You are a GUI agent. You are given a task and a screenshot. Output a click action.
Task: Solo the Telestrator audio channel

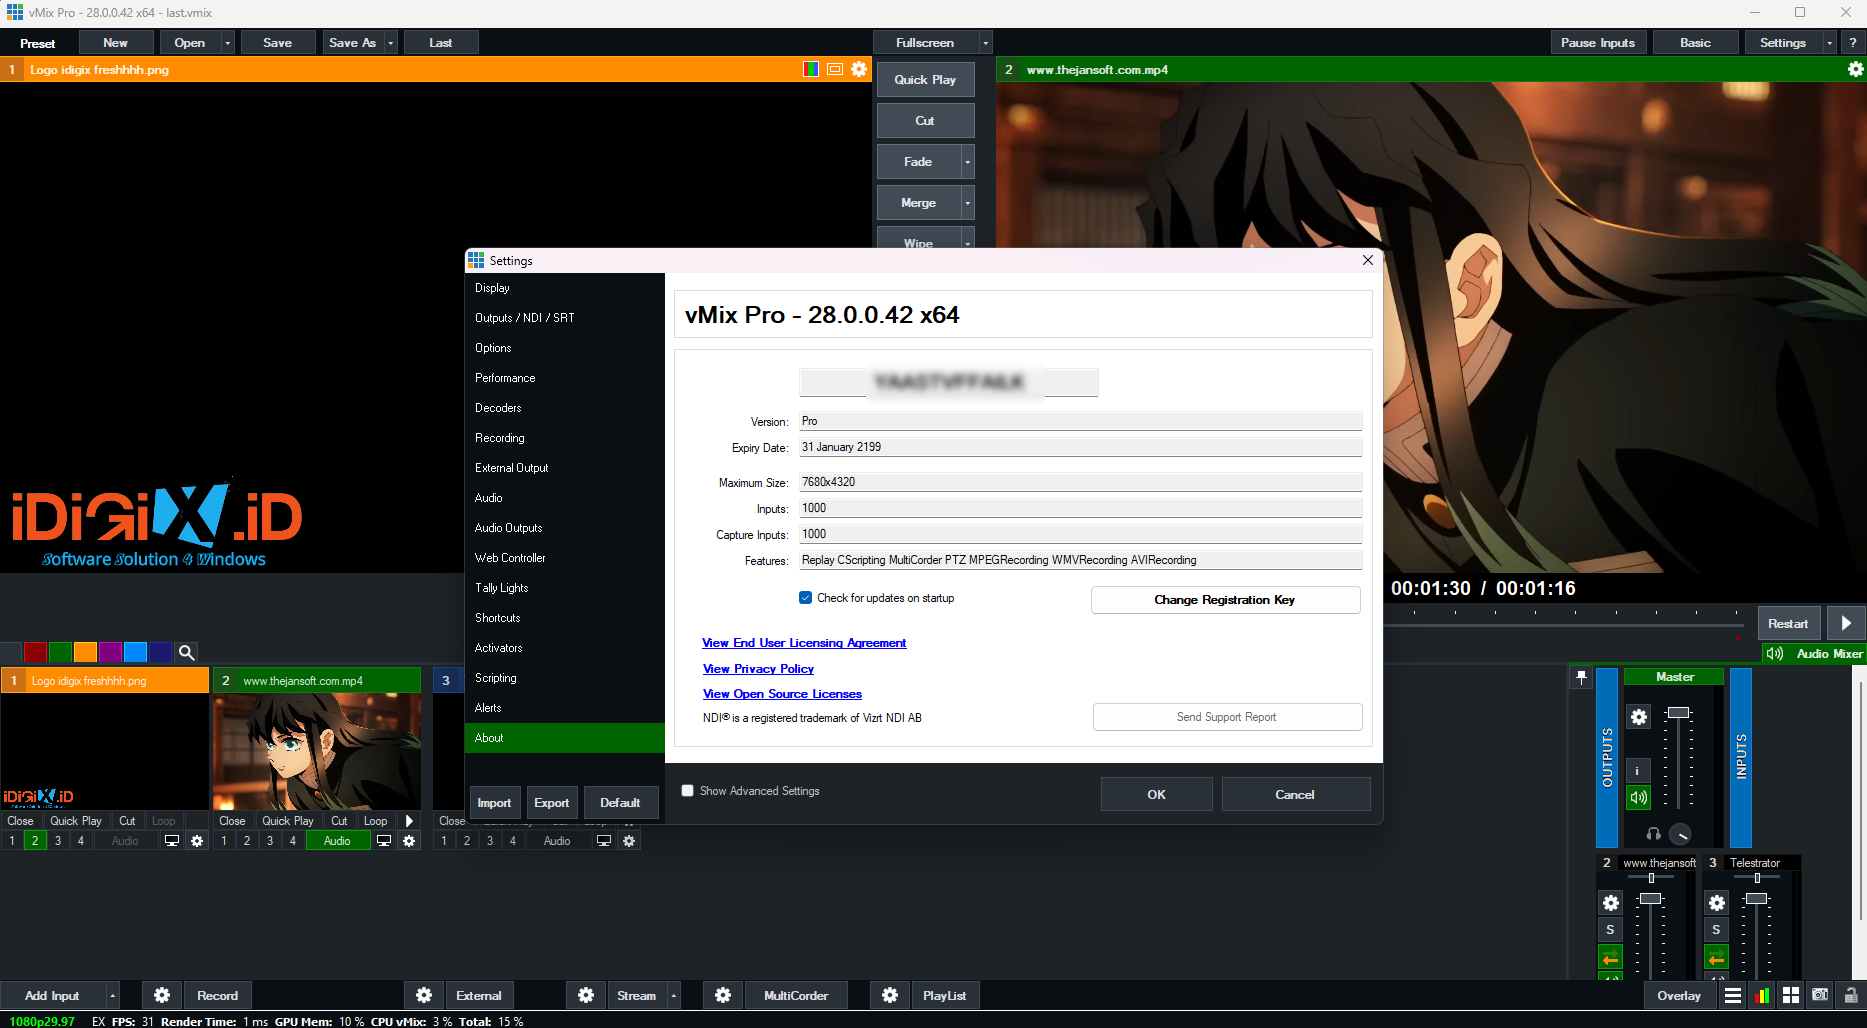(1716, 930)
